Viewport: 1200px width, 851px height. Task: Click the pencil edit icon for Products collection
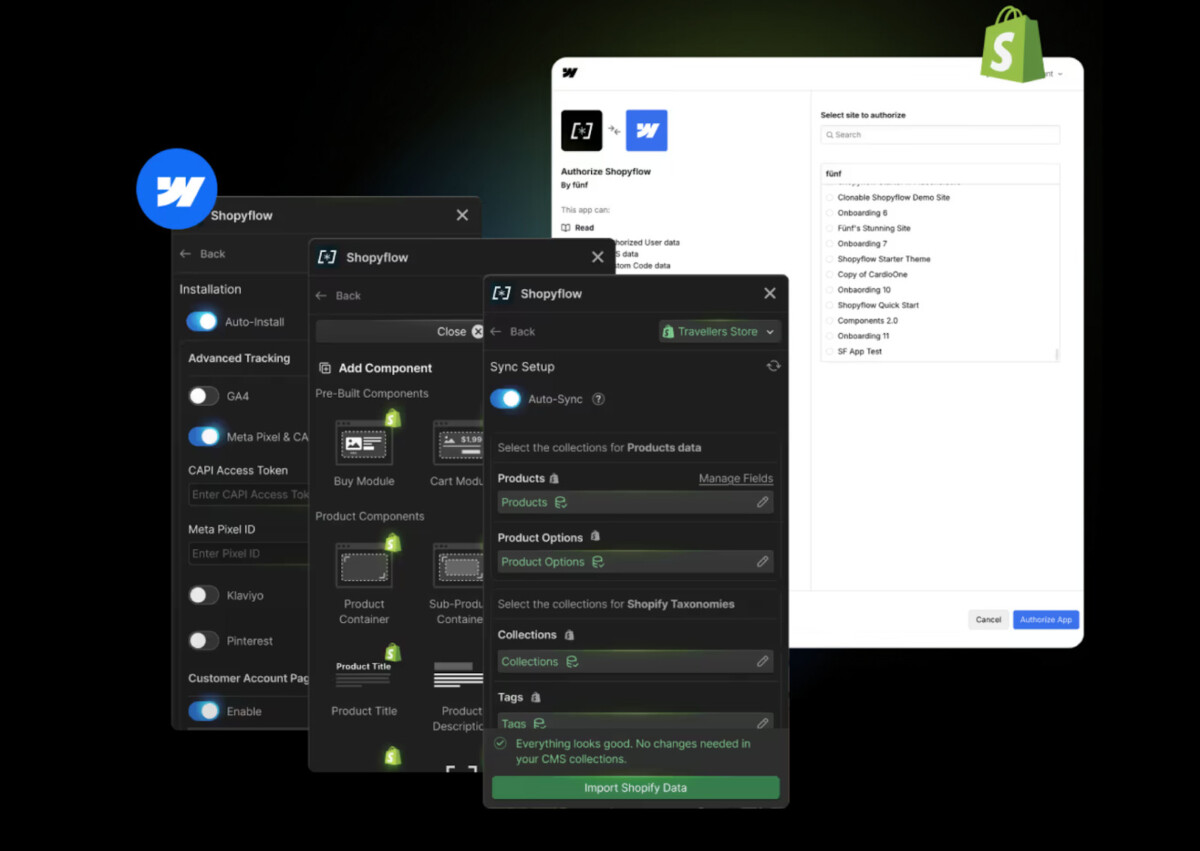click(x=762, y=502)
